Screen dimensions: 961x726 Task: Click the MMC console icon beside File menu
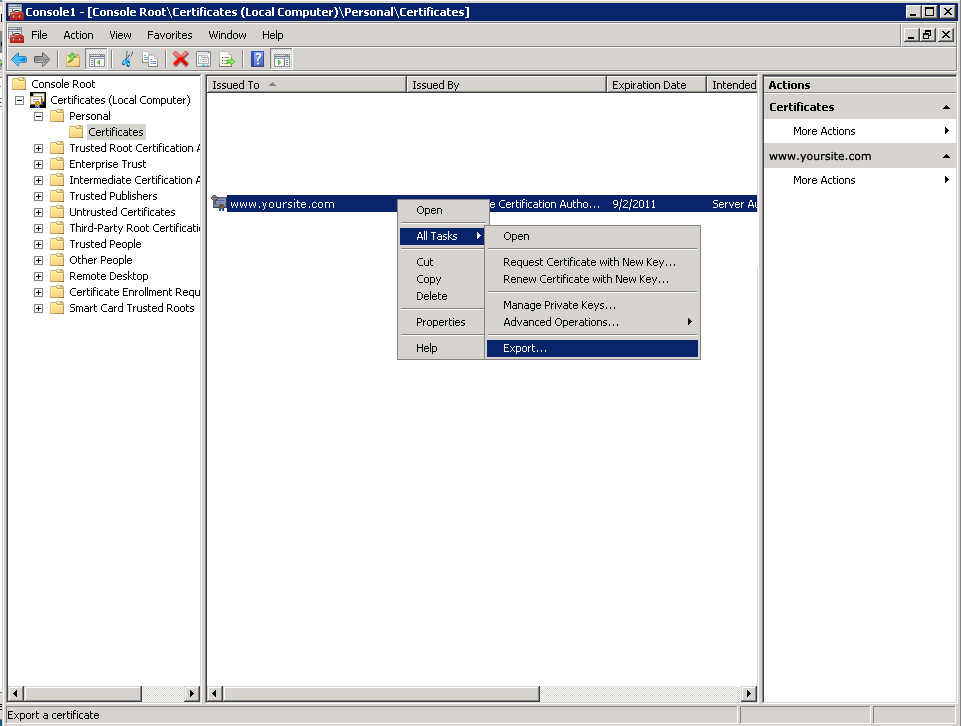17,35
